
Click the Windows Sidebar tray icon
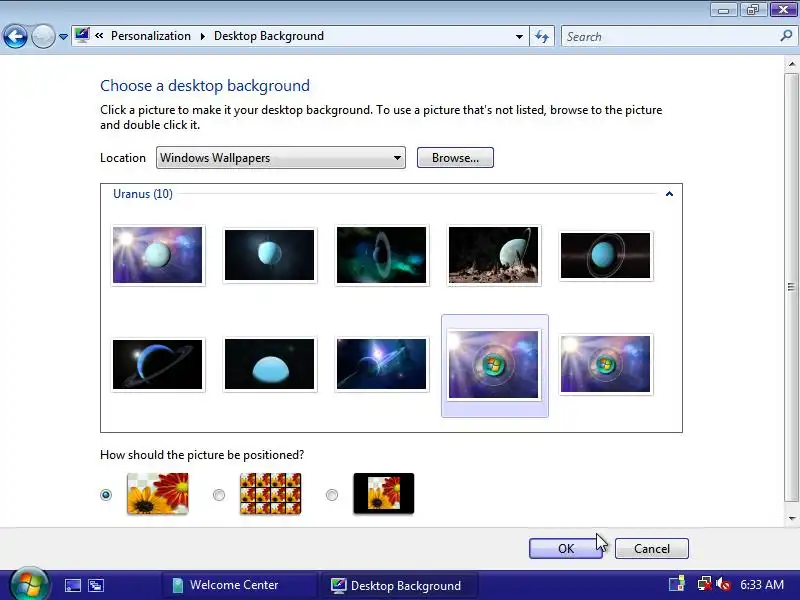(677, 584)
